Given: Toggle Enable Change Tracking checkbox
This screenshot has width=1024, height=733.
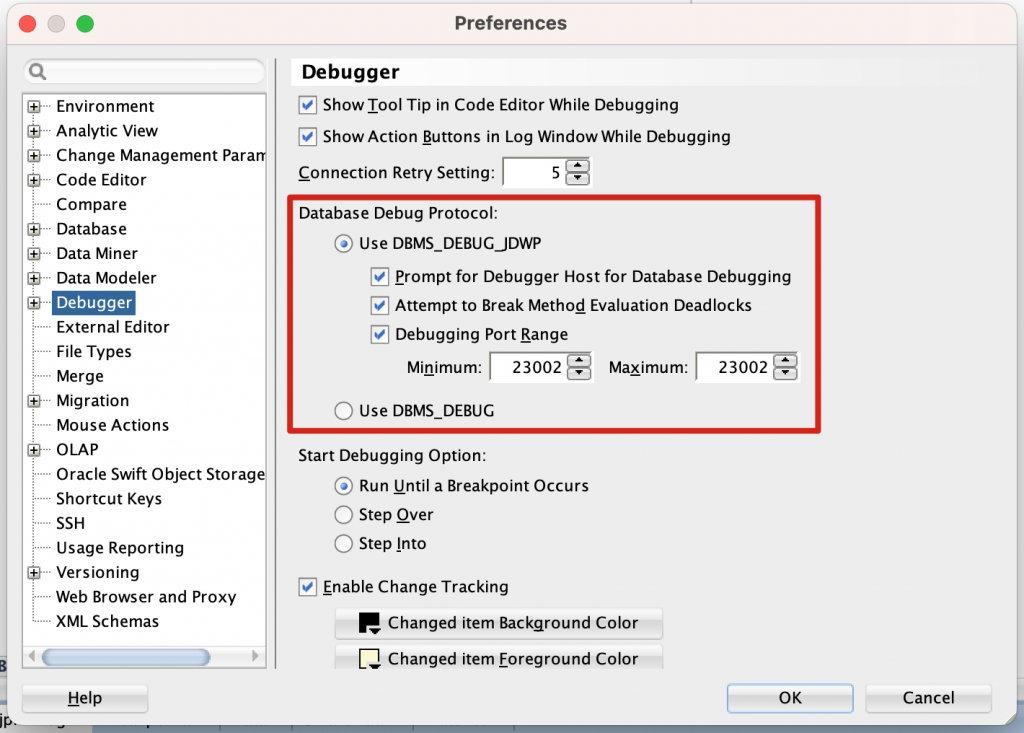Looking at the screenshot, I should click(x=308, y=587).
